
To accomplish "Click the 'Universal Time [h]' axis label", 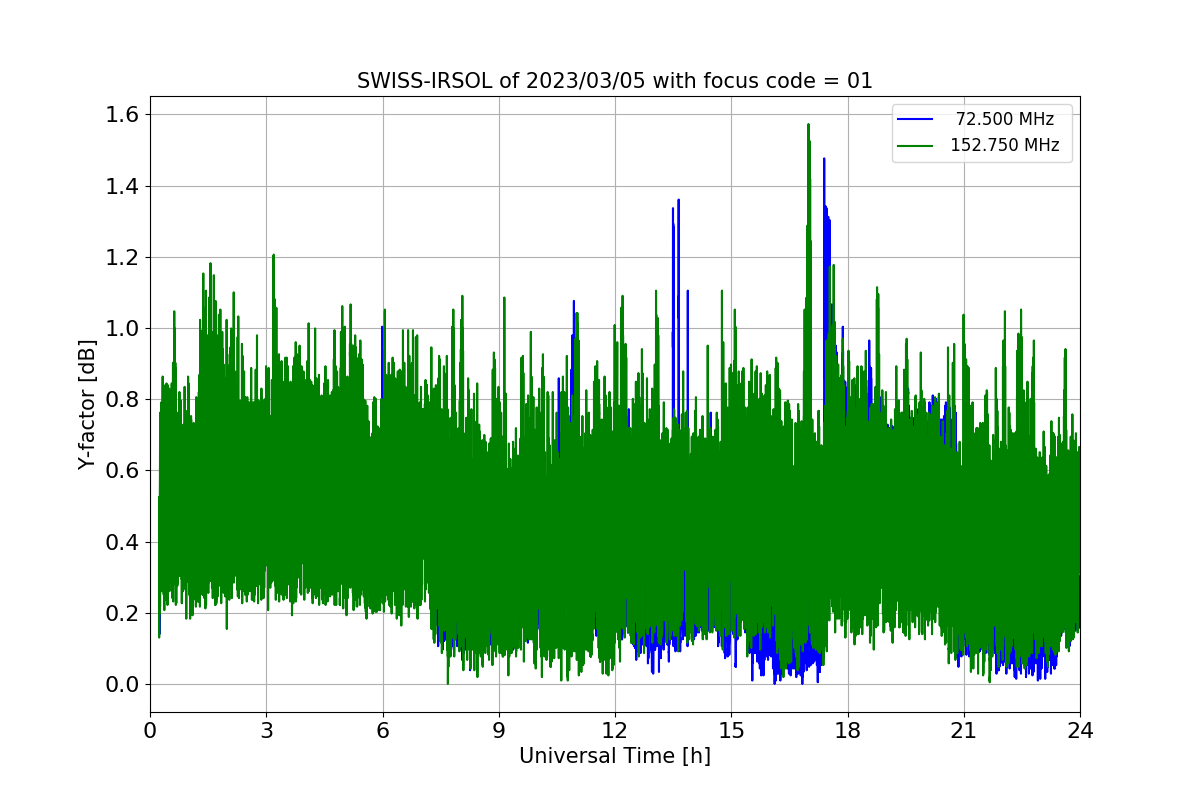I will (615, 757).
